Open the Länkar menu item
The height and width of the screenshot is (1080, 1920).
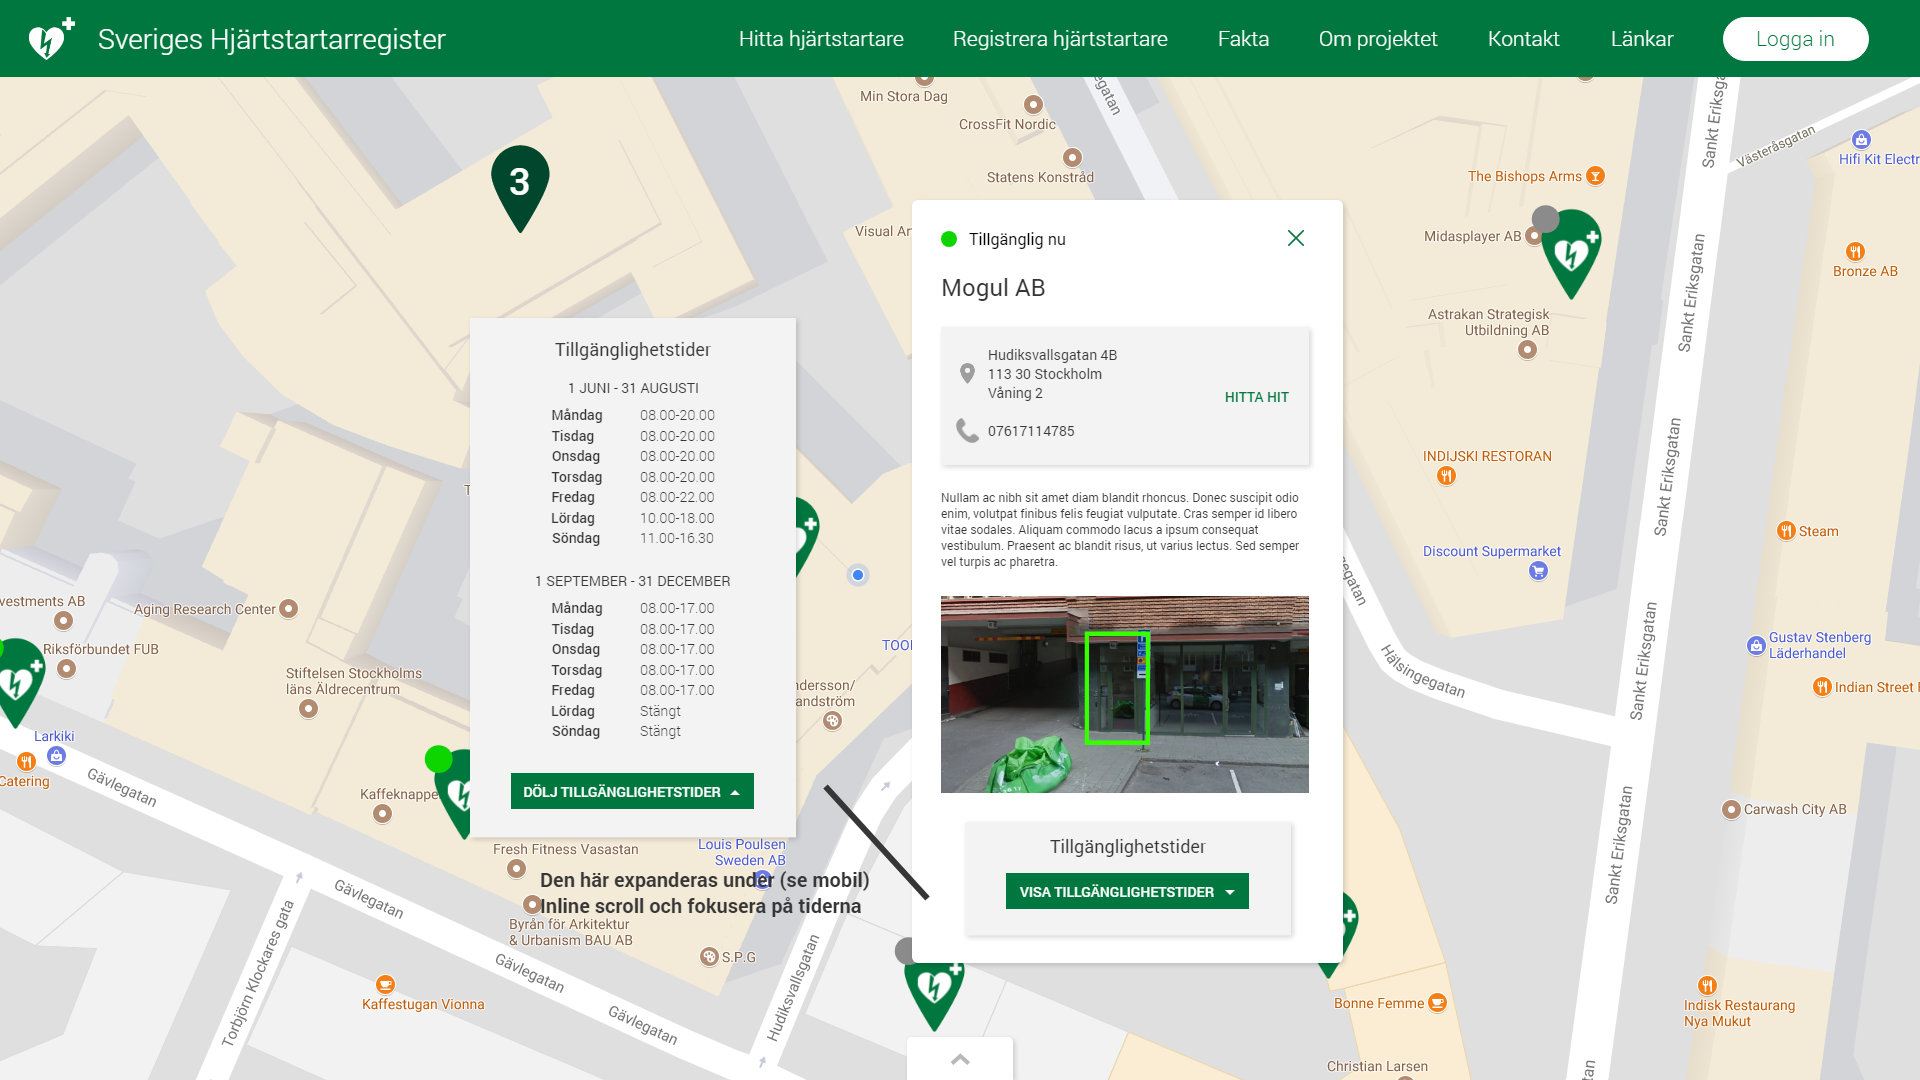(1642, 39)
